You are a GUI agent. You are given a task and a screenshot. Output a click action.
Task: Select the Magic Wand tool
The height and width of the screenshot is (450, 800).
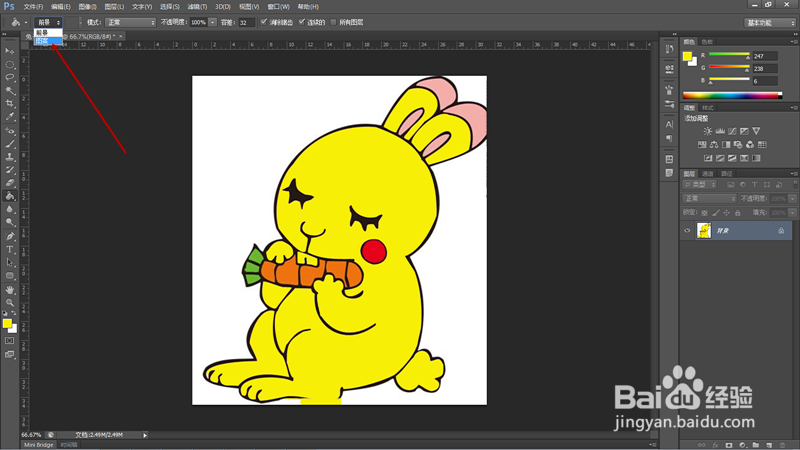point(10,91)
